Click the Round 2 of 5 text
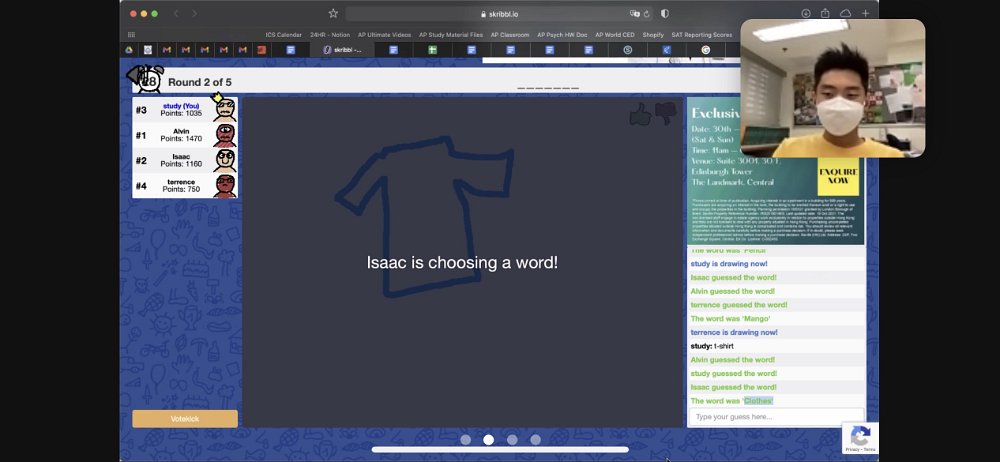Screen dimensions: 1000x462 click(x=200, y=82)
